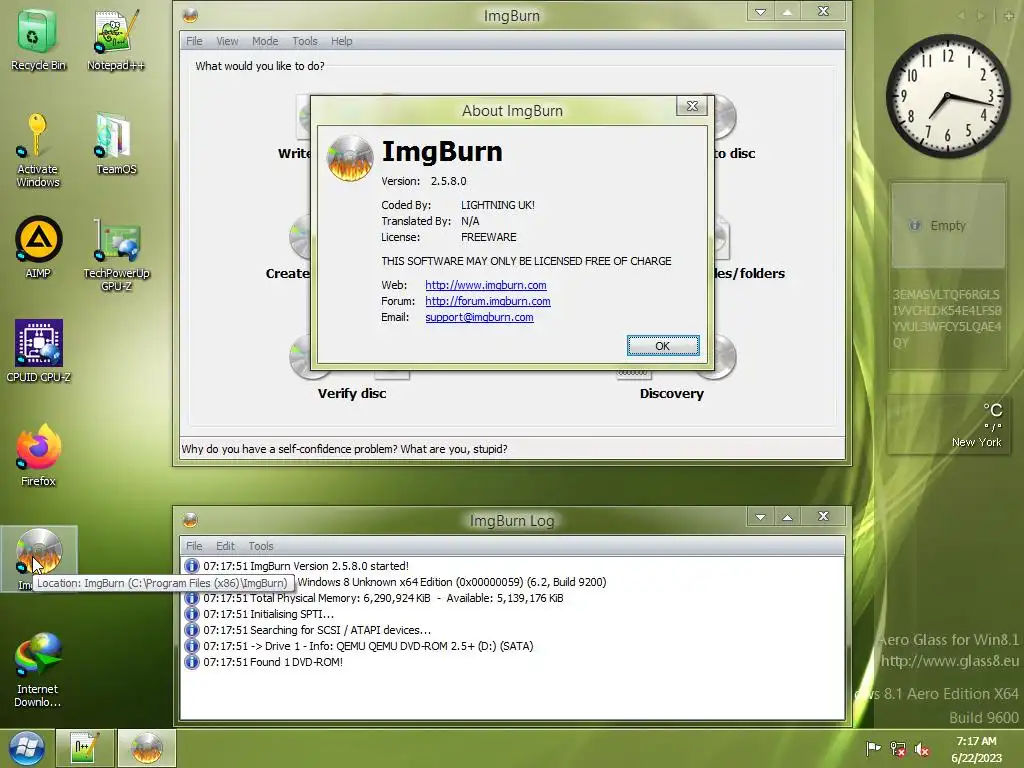The width and height of the screenshot is (1024, 768).
Task: Click the ImgBurn main window title icon
Action: pos(190,15)
